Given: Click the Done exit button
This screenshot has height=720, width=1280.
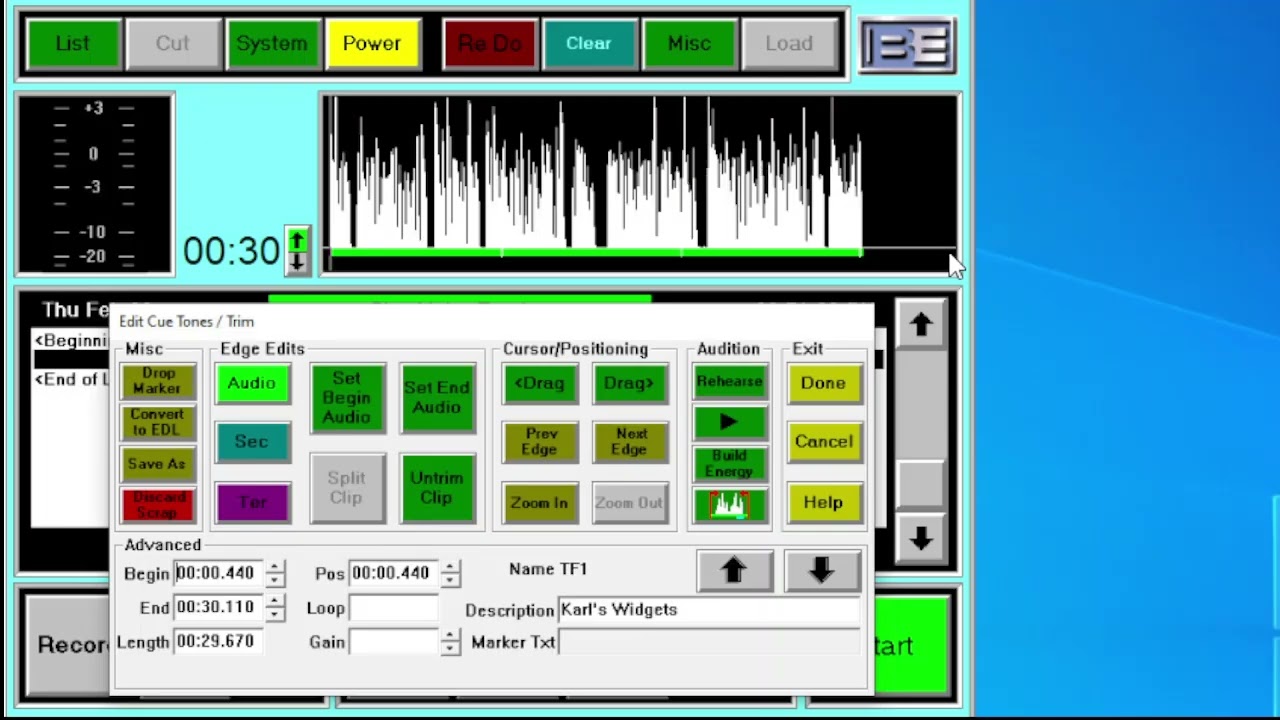Looking at the screenshot, I should click(x=823, y=384).
